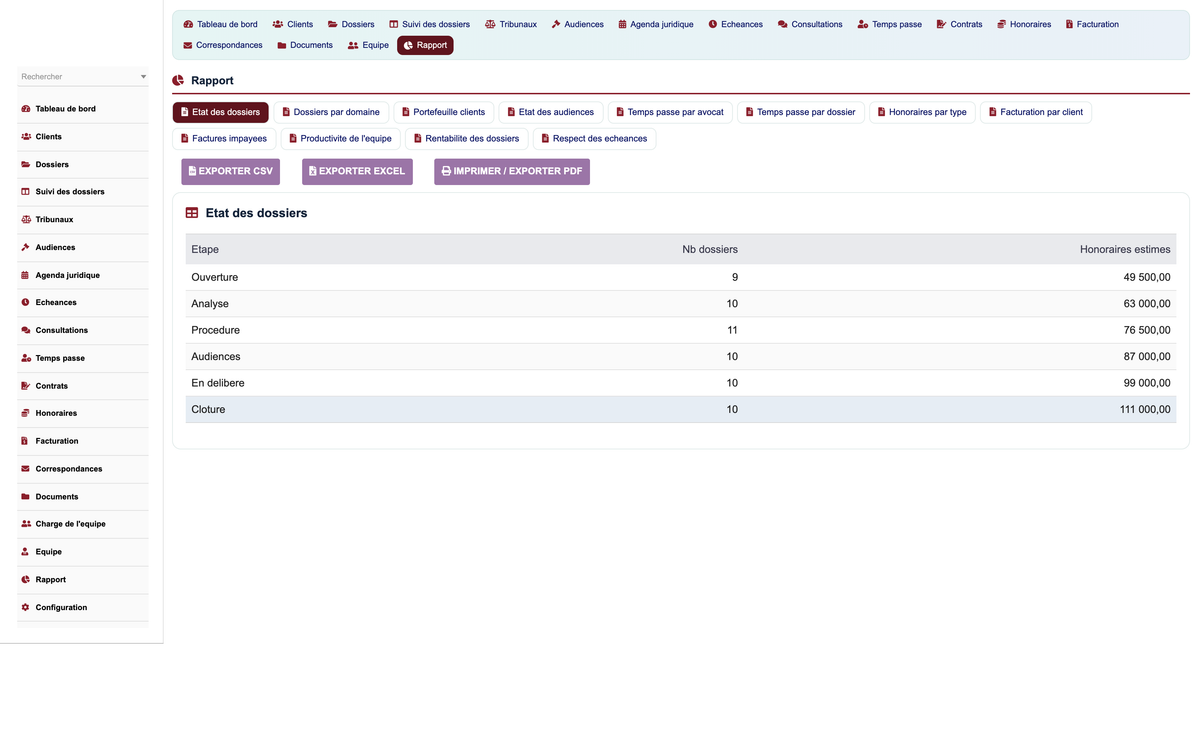Go to Temps passe in top navigation

[889, 24]
